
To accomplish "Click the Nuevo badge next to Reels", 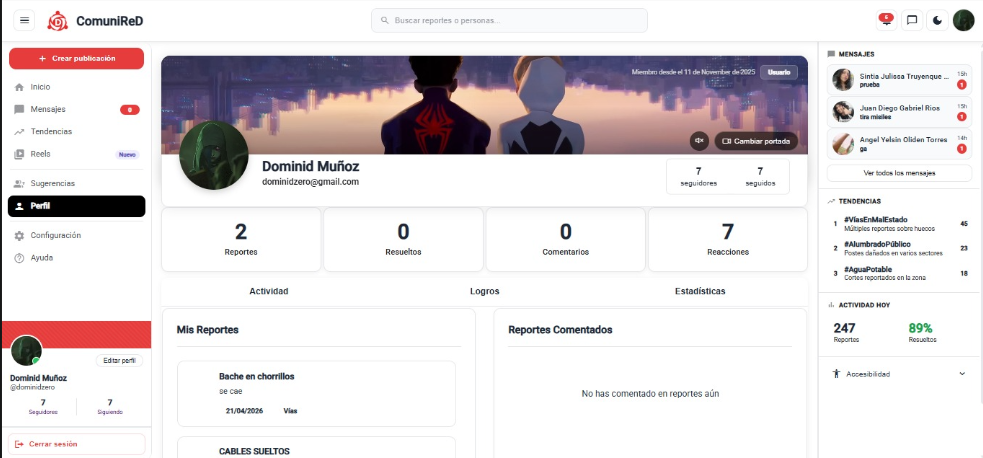I will coord(127,154).
